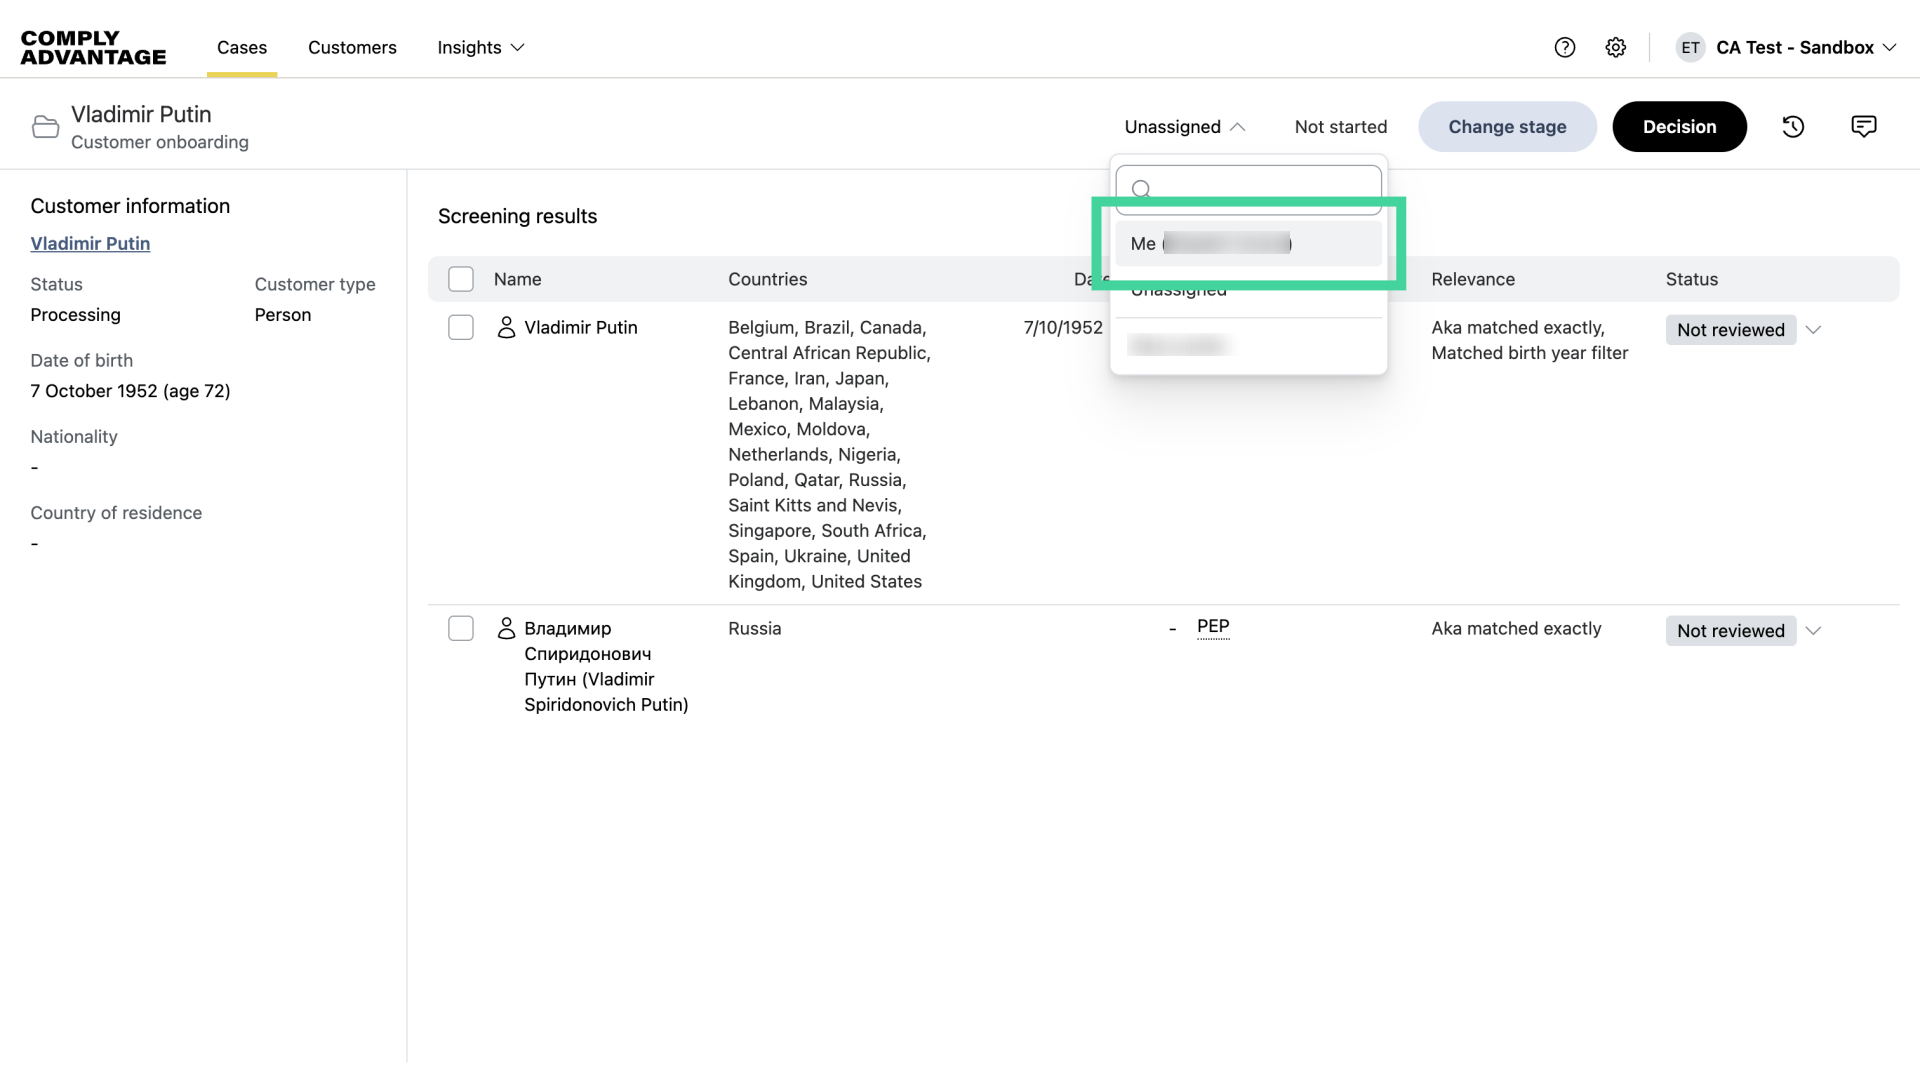Open case history clock icon

[x=1793, y=127]
